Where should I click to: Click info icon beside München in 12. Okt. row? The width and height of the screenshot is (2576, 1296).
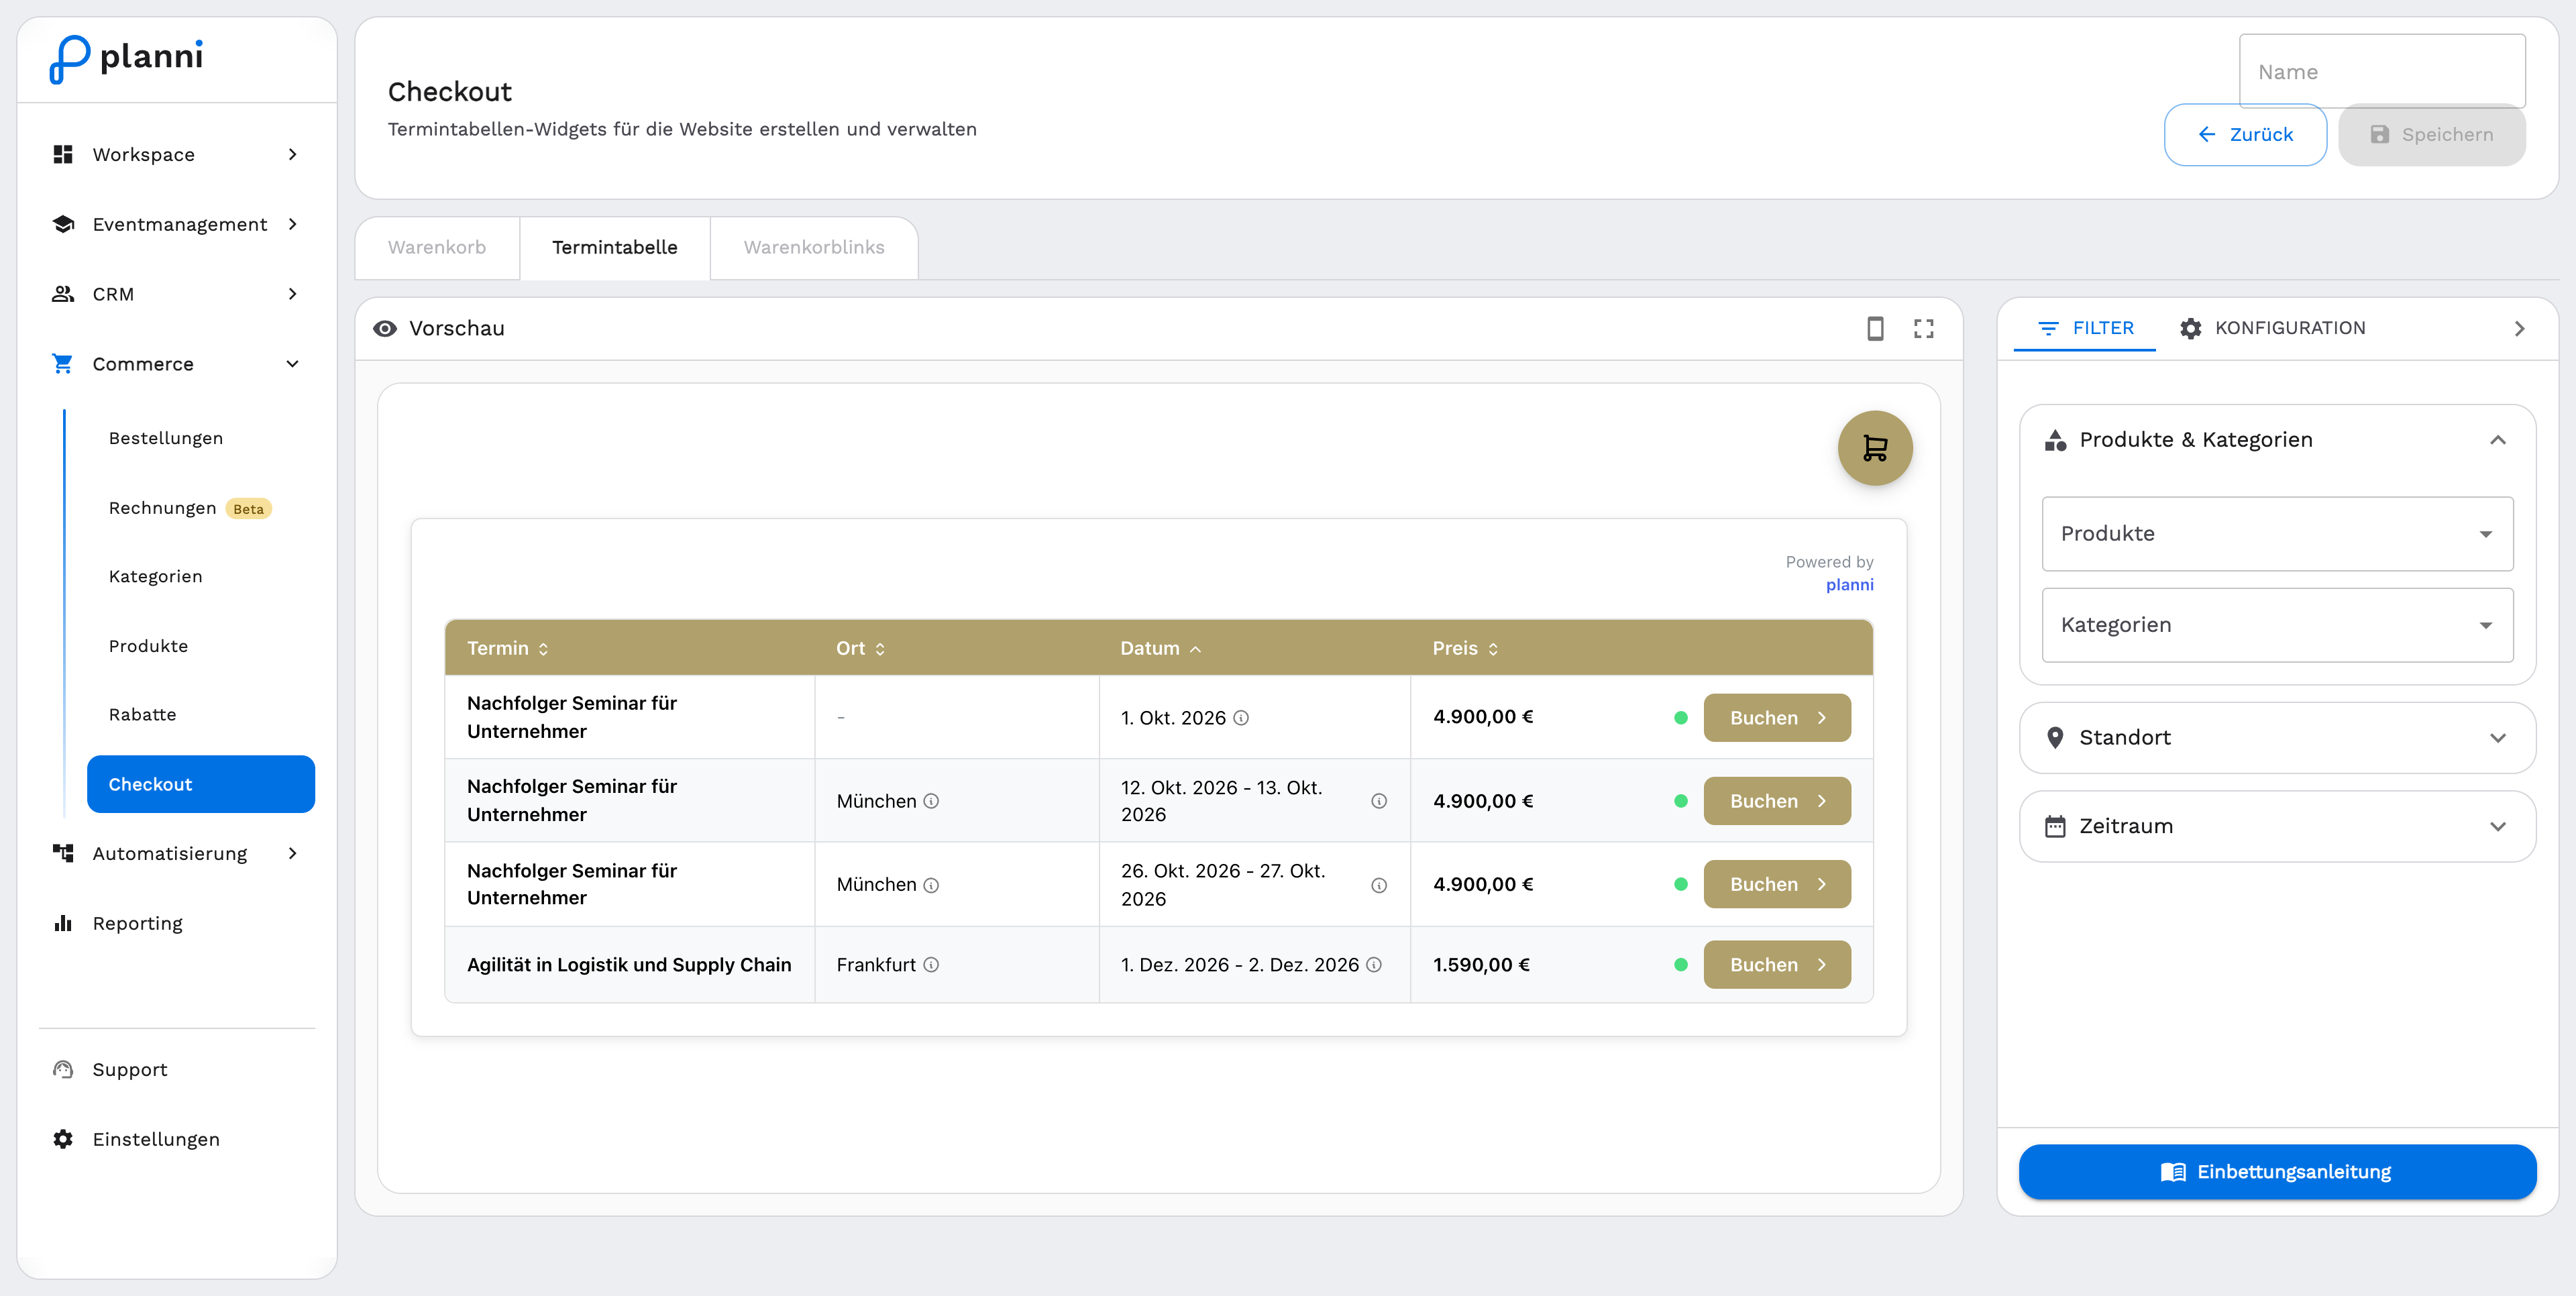[x=931, y=801]
